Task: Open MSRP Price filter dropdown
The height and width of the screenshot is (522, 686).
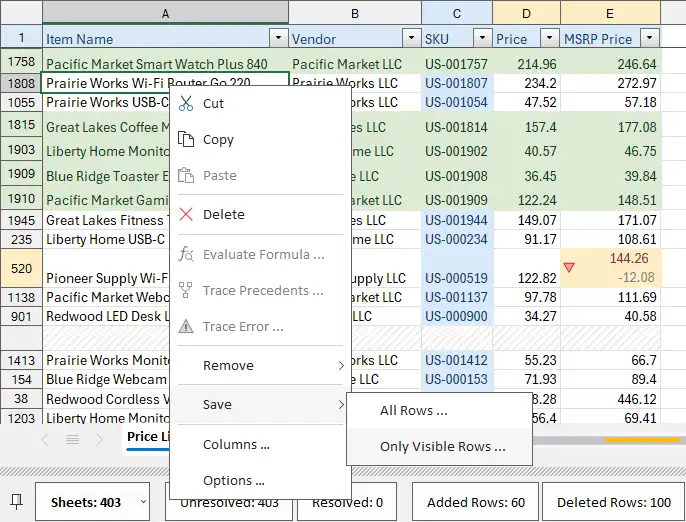Action: (650, 38)
